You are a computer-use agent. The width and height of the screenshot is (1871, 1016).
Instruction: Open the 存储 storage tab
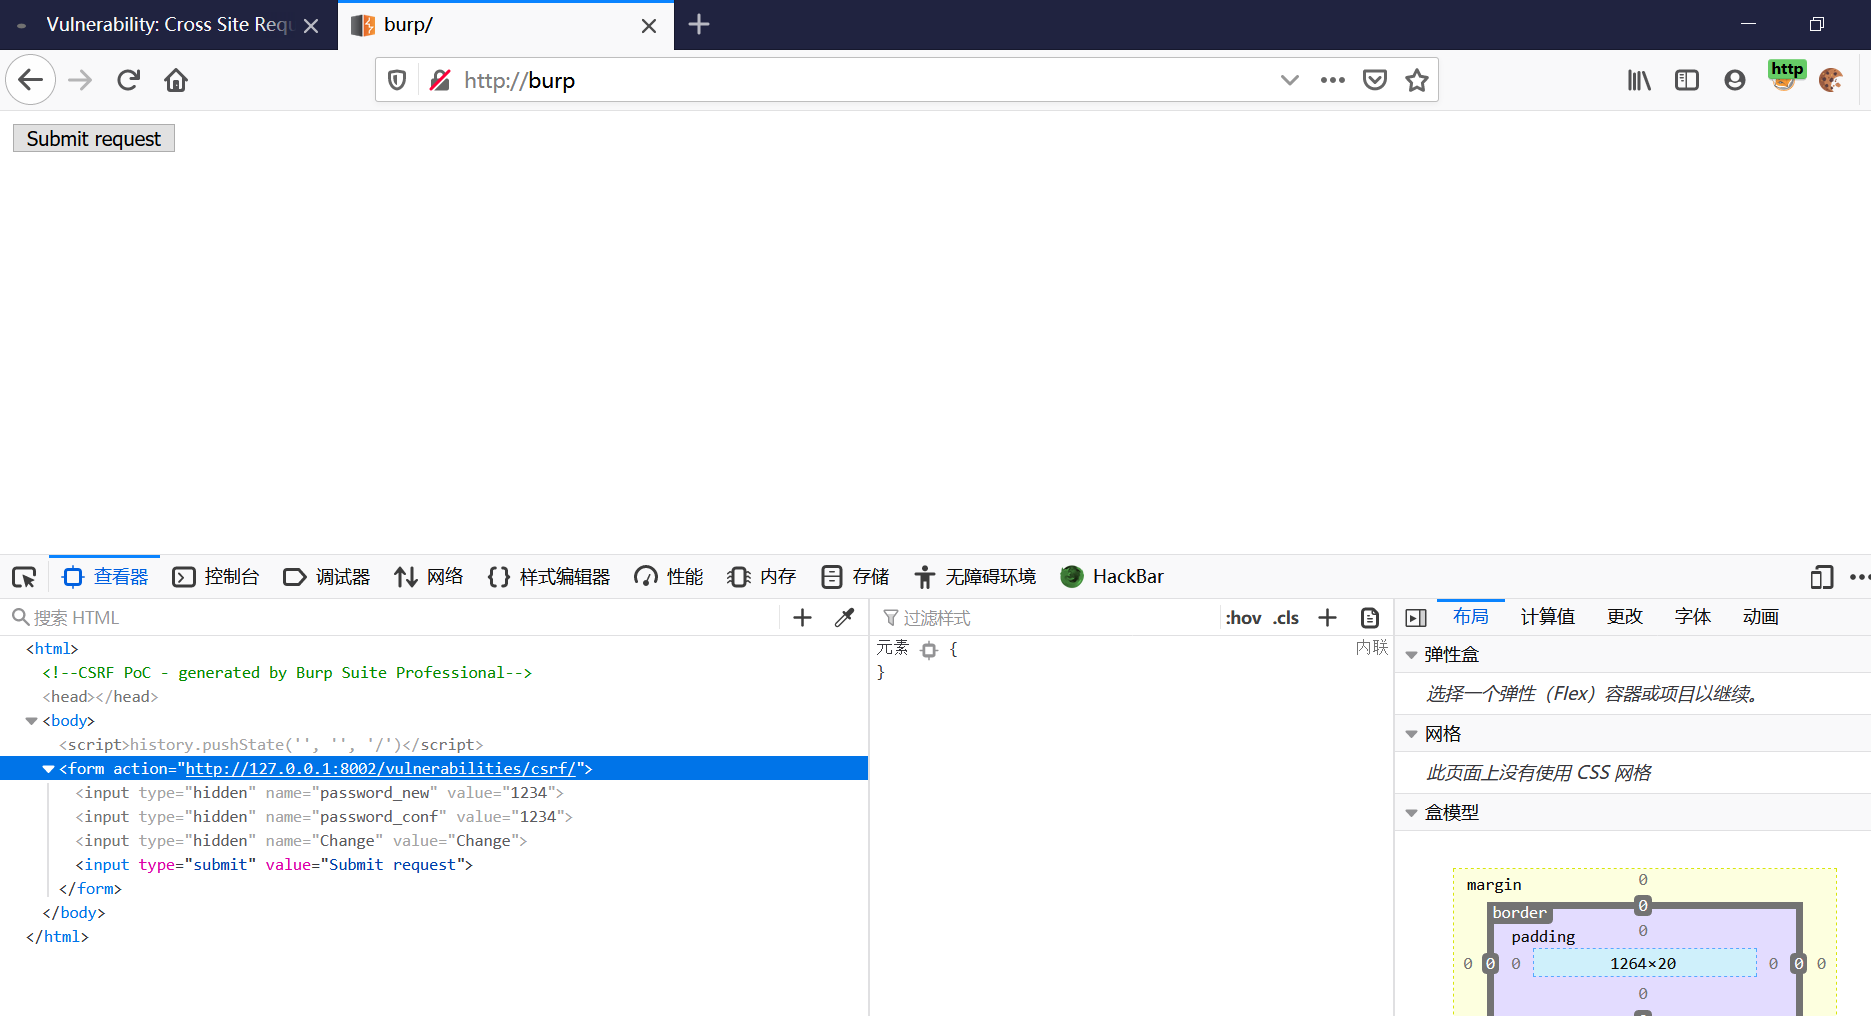855,577
